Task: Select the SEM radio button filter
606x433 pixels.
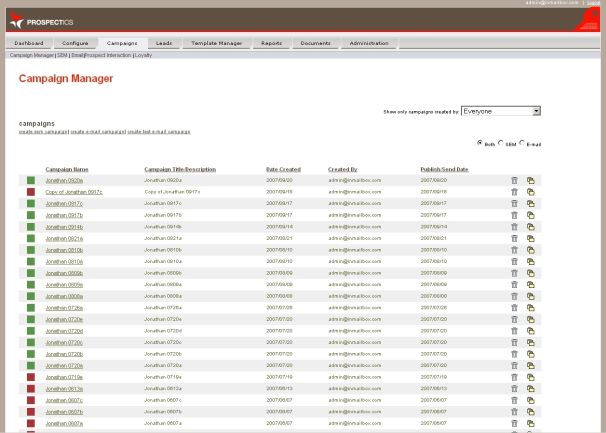Action: [501, 142]
